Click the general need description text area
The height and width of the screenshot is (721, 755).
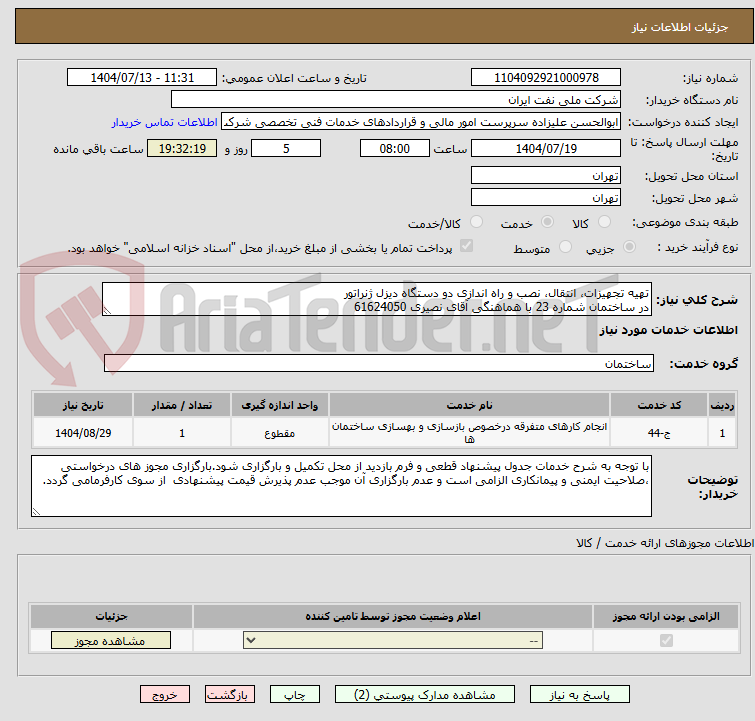point(377,300)
